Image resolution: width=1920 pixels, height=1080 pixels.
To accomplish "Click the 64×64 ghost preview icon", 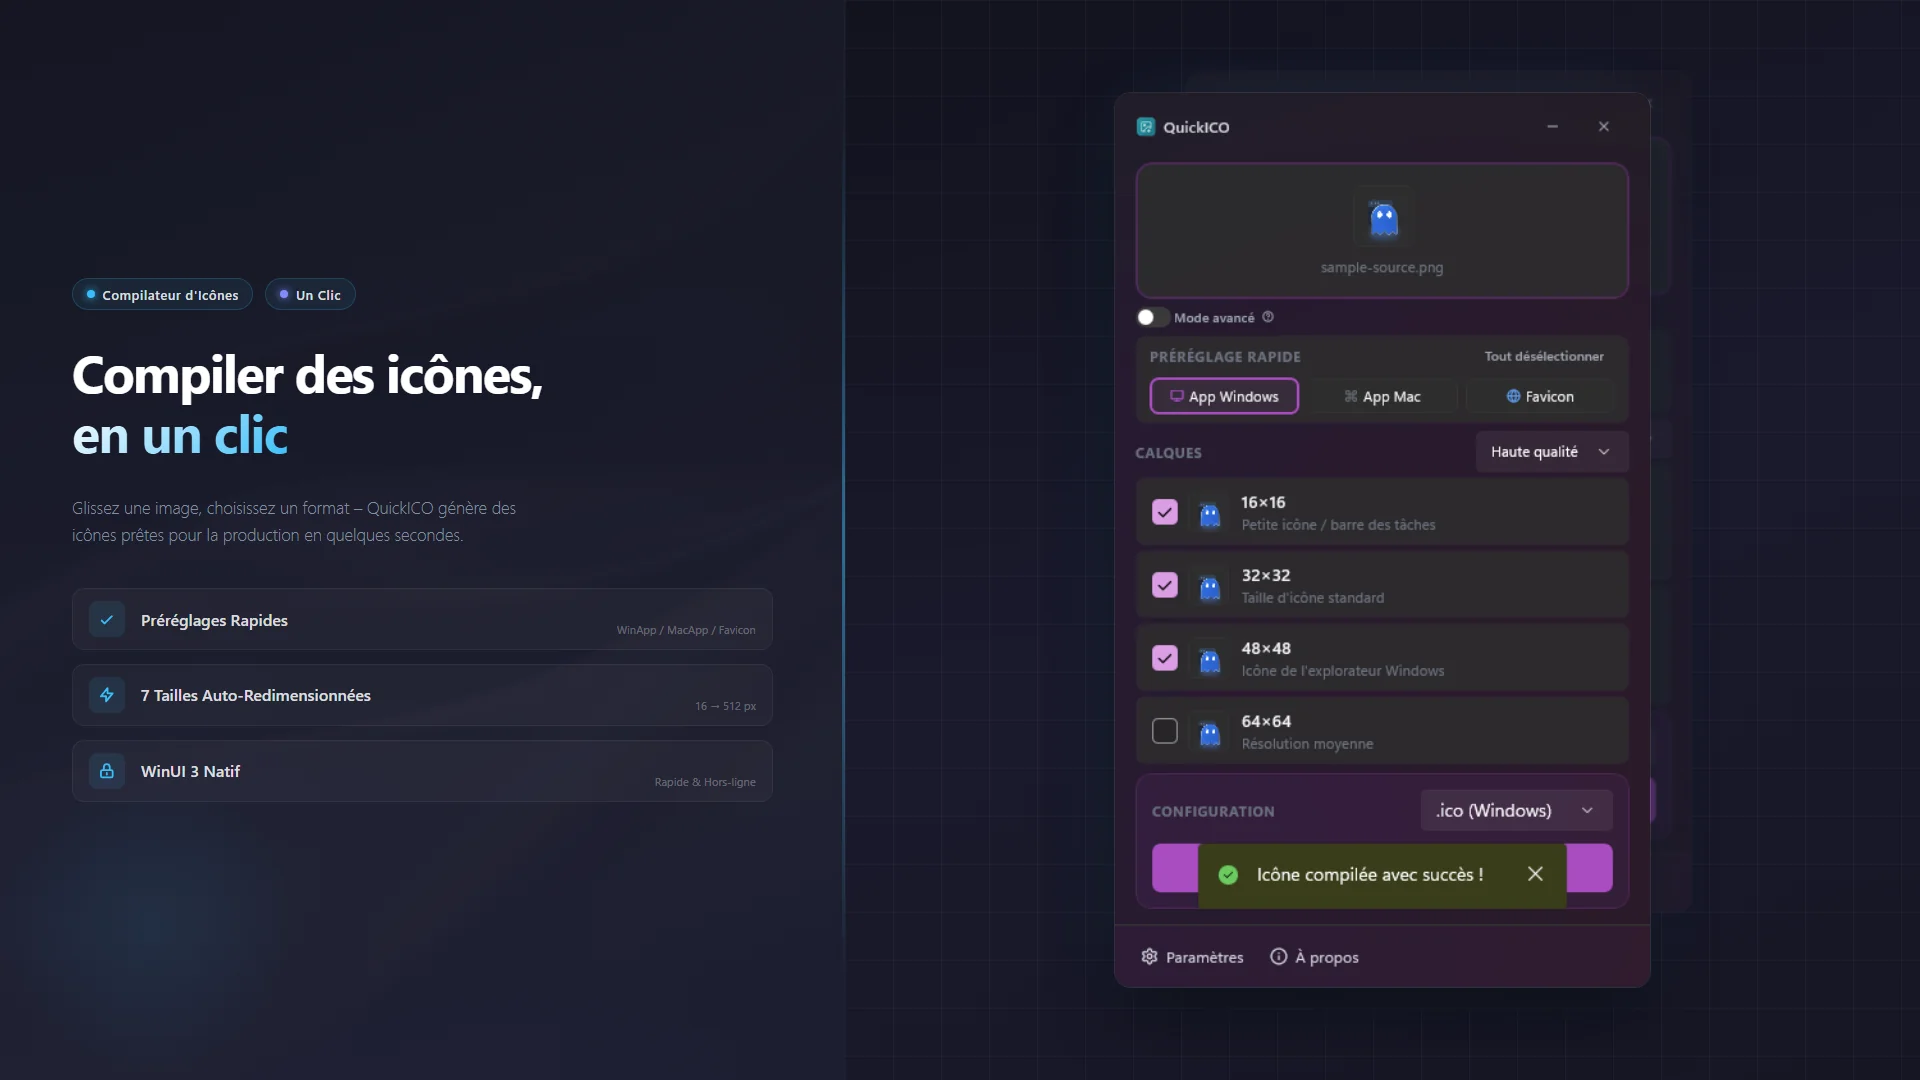I will pyautogui.click(x=1210, y=733).
